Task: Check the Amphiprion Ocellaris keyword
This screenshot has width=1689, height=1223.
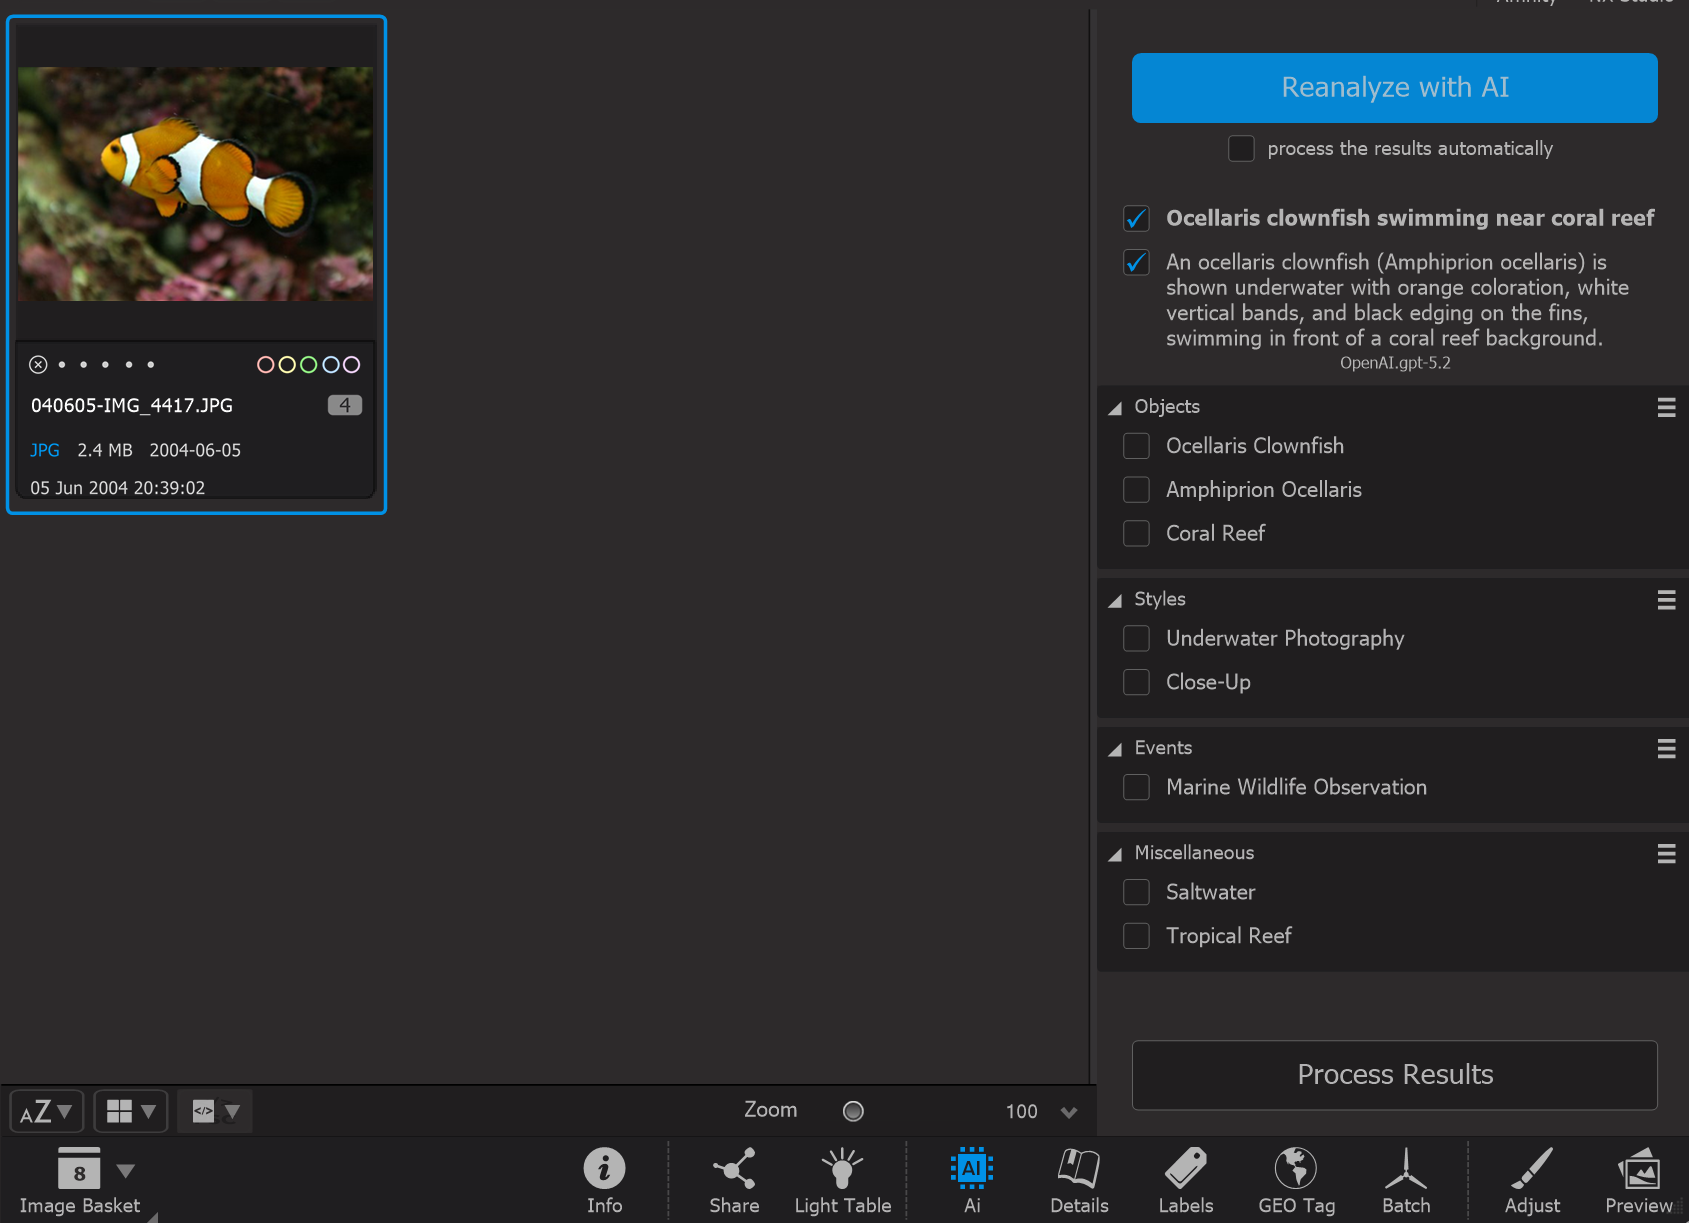Action: 1136,490
